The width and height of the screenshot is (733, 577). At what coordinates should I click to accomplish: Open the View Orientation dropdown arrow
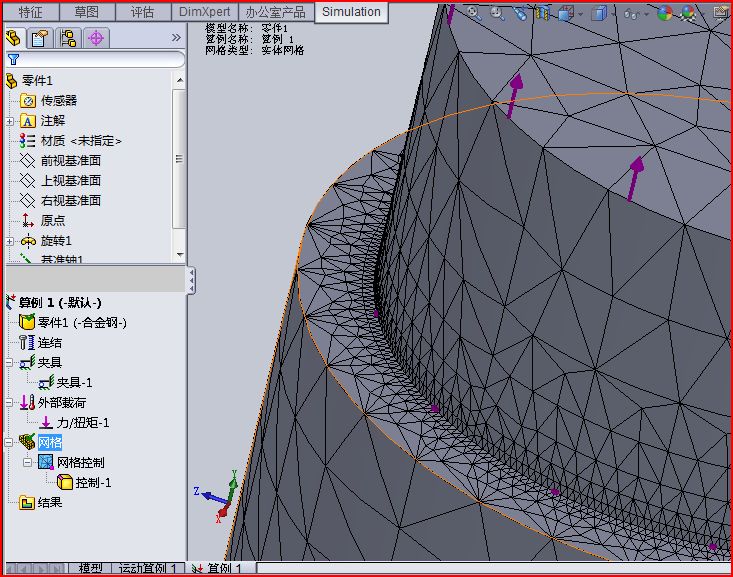point(581,14)
